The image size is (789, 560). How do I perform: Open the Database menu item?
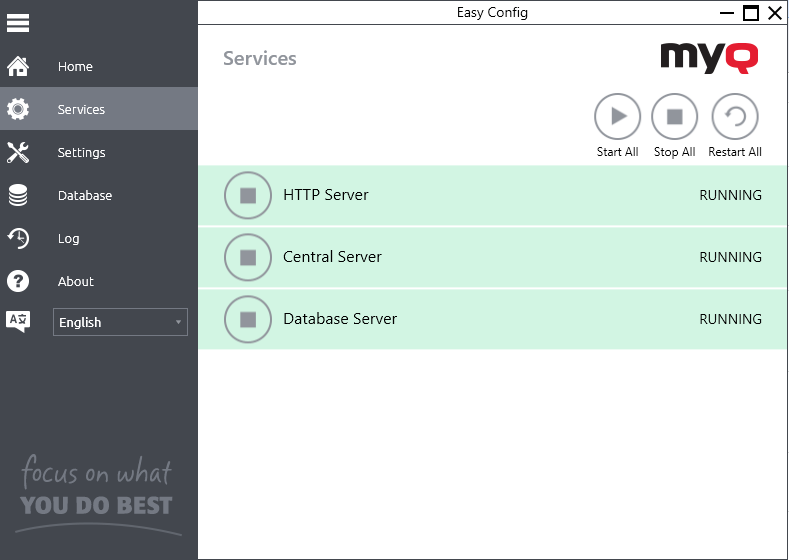point(85,196)
